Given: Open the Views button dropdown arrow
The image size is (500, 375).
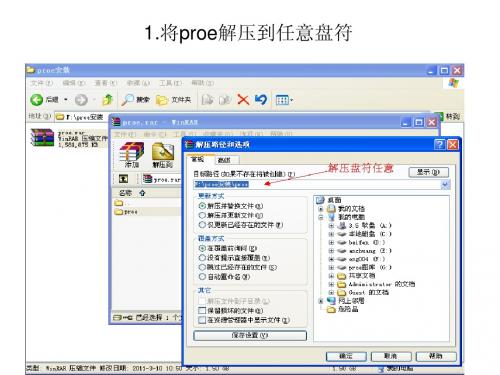Looking at the screenshot, I should [291, 100].
